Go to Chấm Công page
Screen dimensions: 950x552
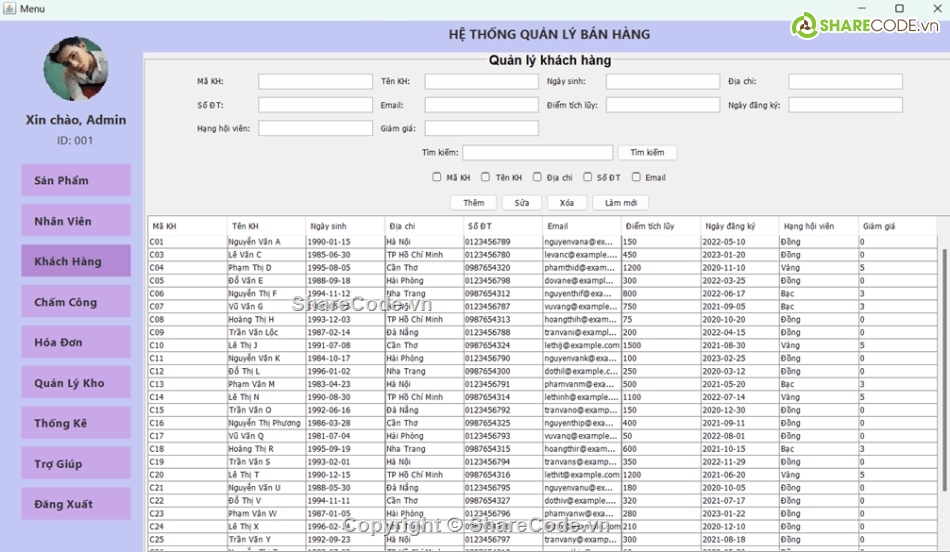(x=76, y=302)
